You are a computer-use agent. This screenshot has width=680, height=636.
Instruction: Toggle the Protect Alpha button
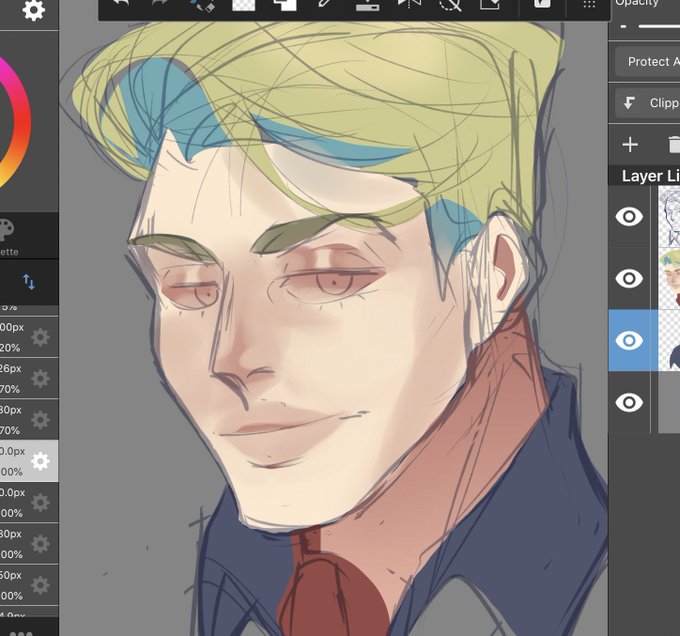648,62
